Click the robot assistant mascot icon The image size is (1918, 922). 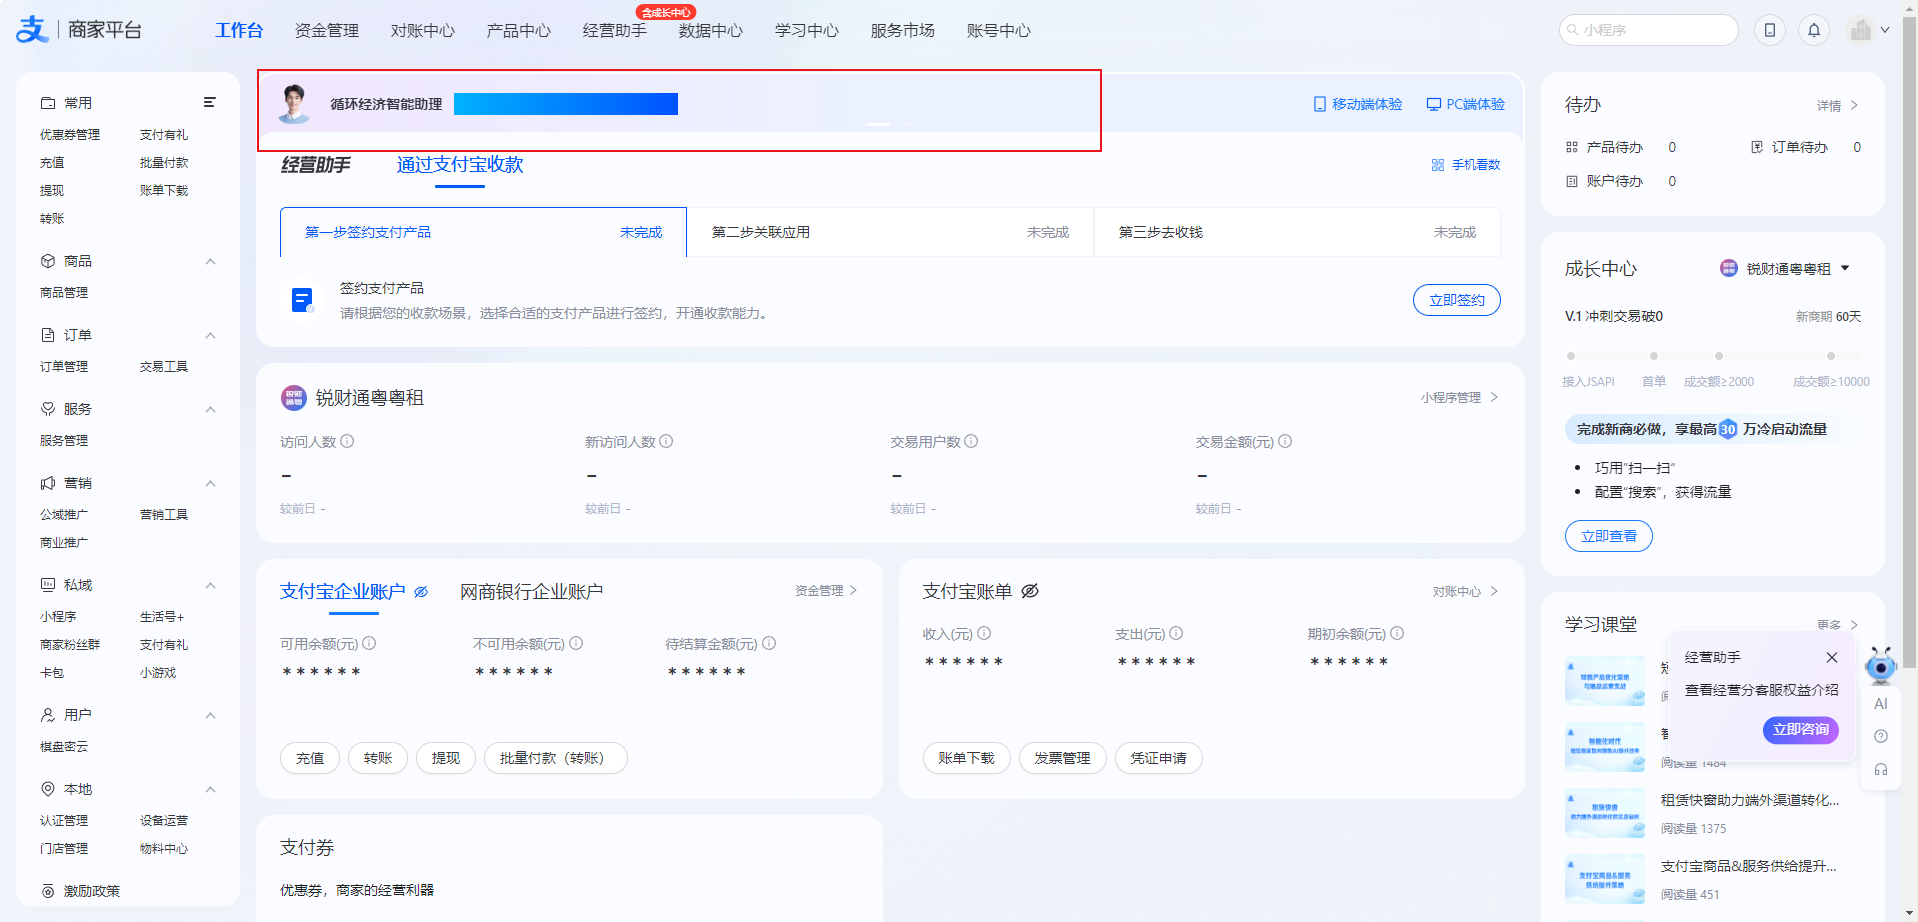coord(1880,665)
